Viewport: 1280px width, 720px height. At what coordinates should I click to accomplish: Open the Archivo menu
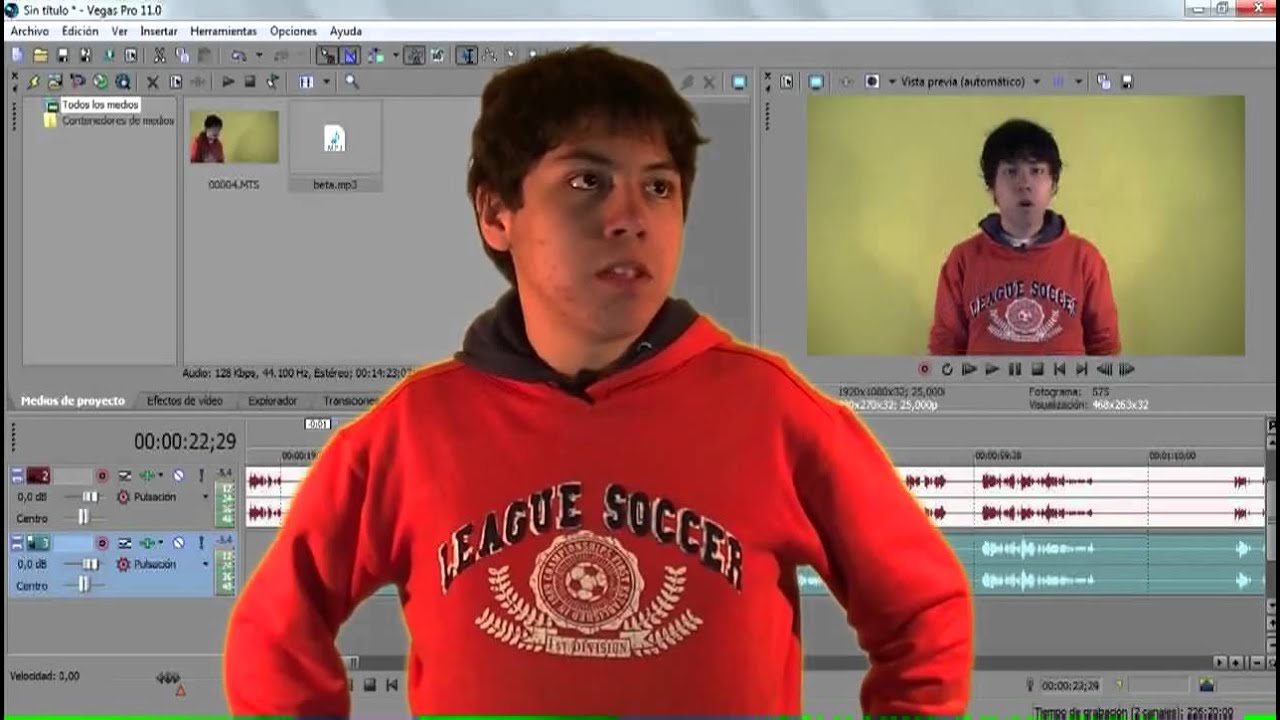[x=30, y=32]
